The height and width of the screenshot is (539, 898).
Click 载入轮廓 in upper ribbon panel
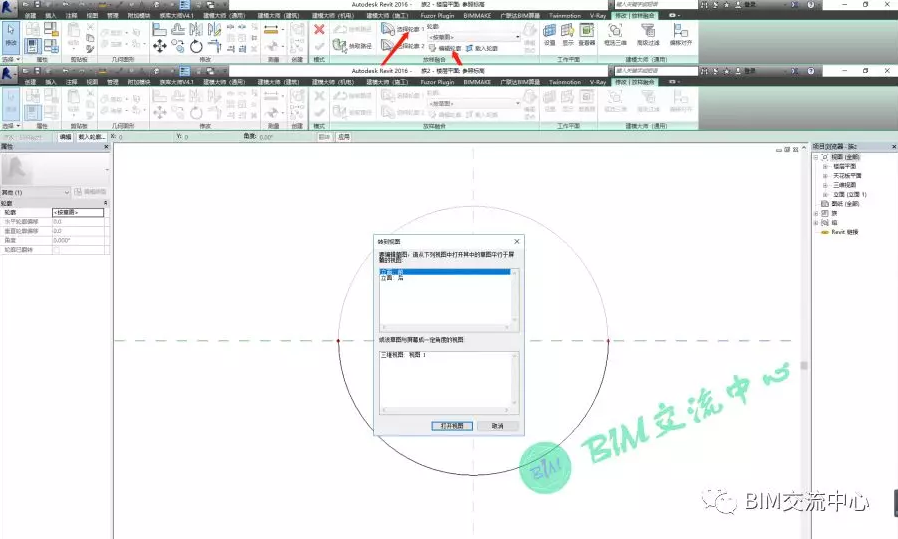click(x=482, y=49)
